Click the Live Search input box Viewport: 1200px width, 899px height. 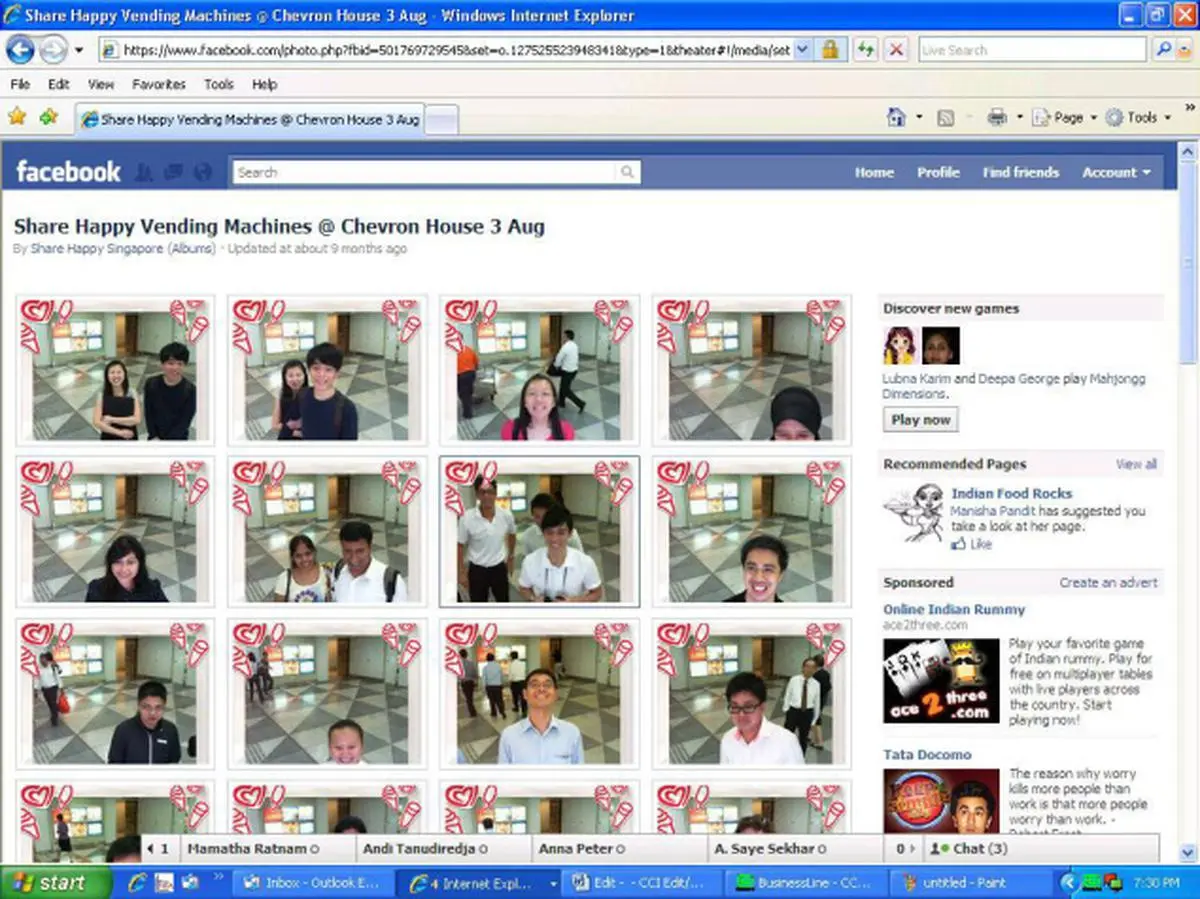click(1032, 50)
